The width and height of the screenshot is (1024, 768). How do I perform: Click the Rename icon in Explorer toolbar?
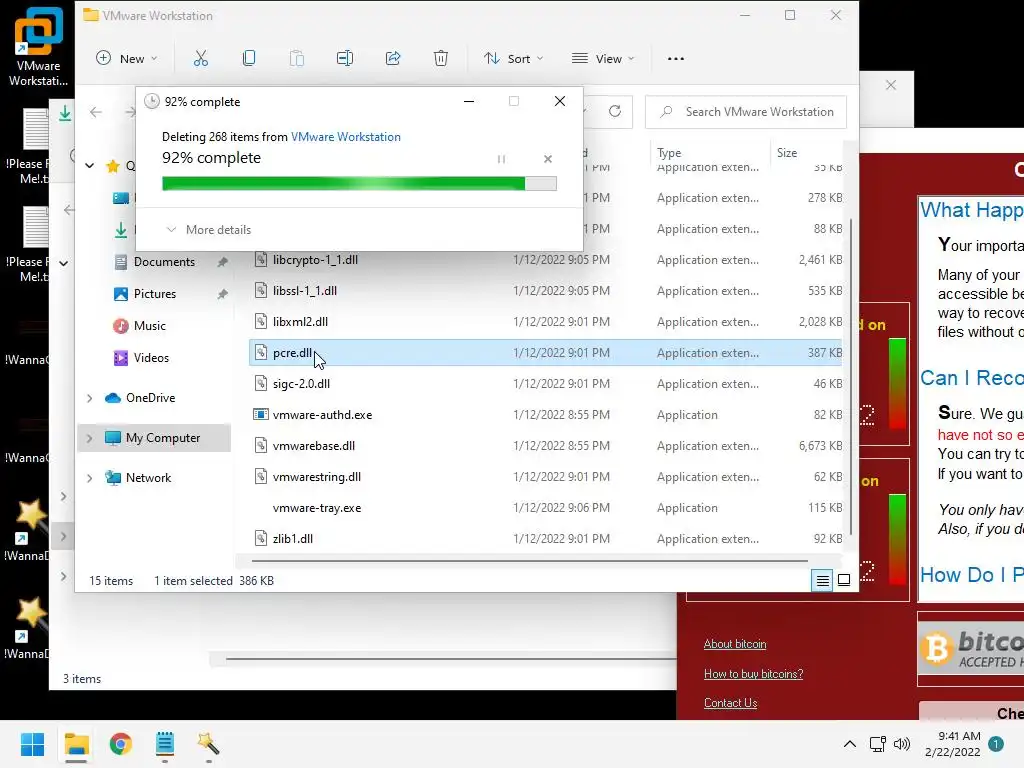(345, 59)
